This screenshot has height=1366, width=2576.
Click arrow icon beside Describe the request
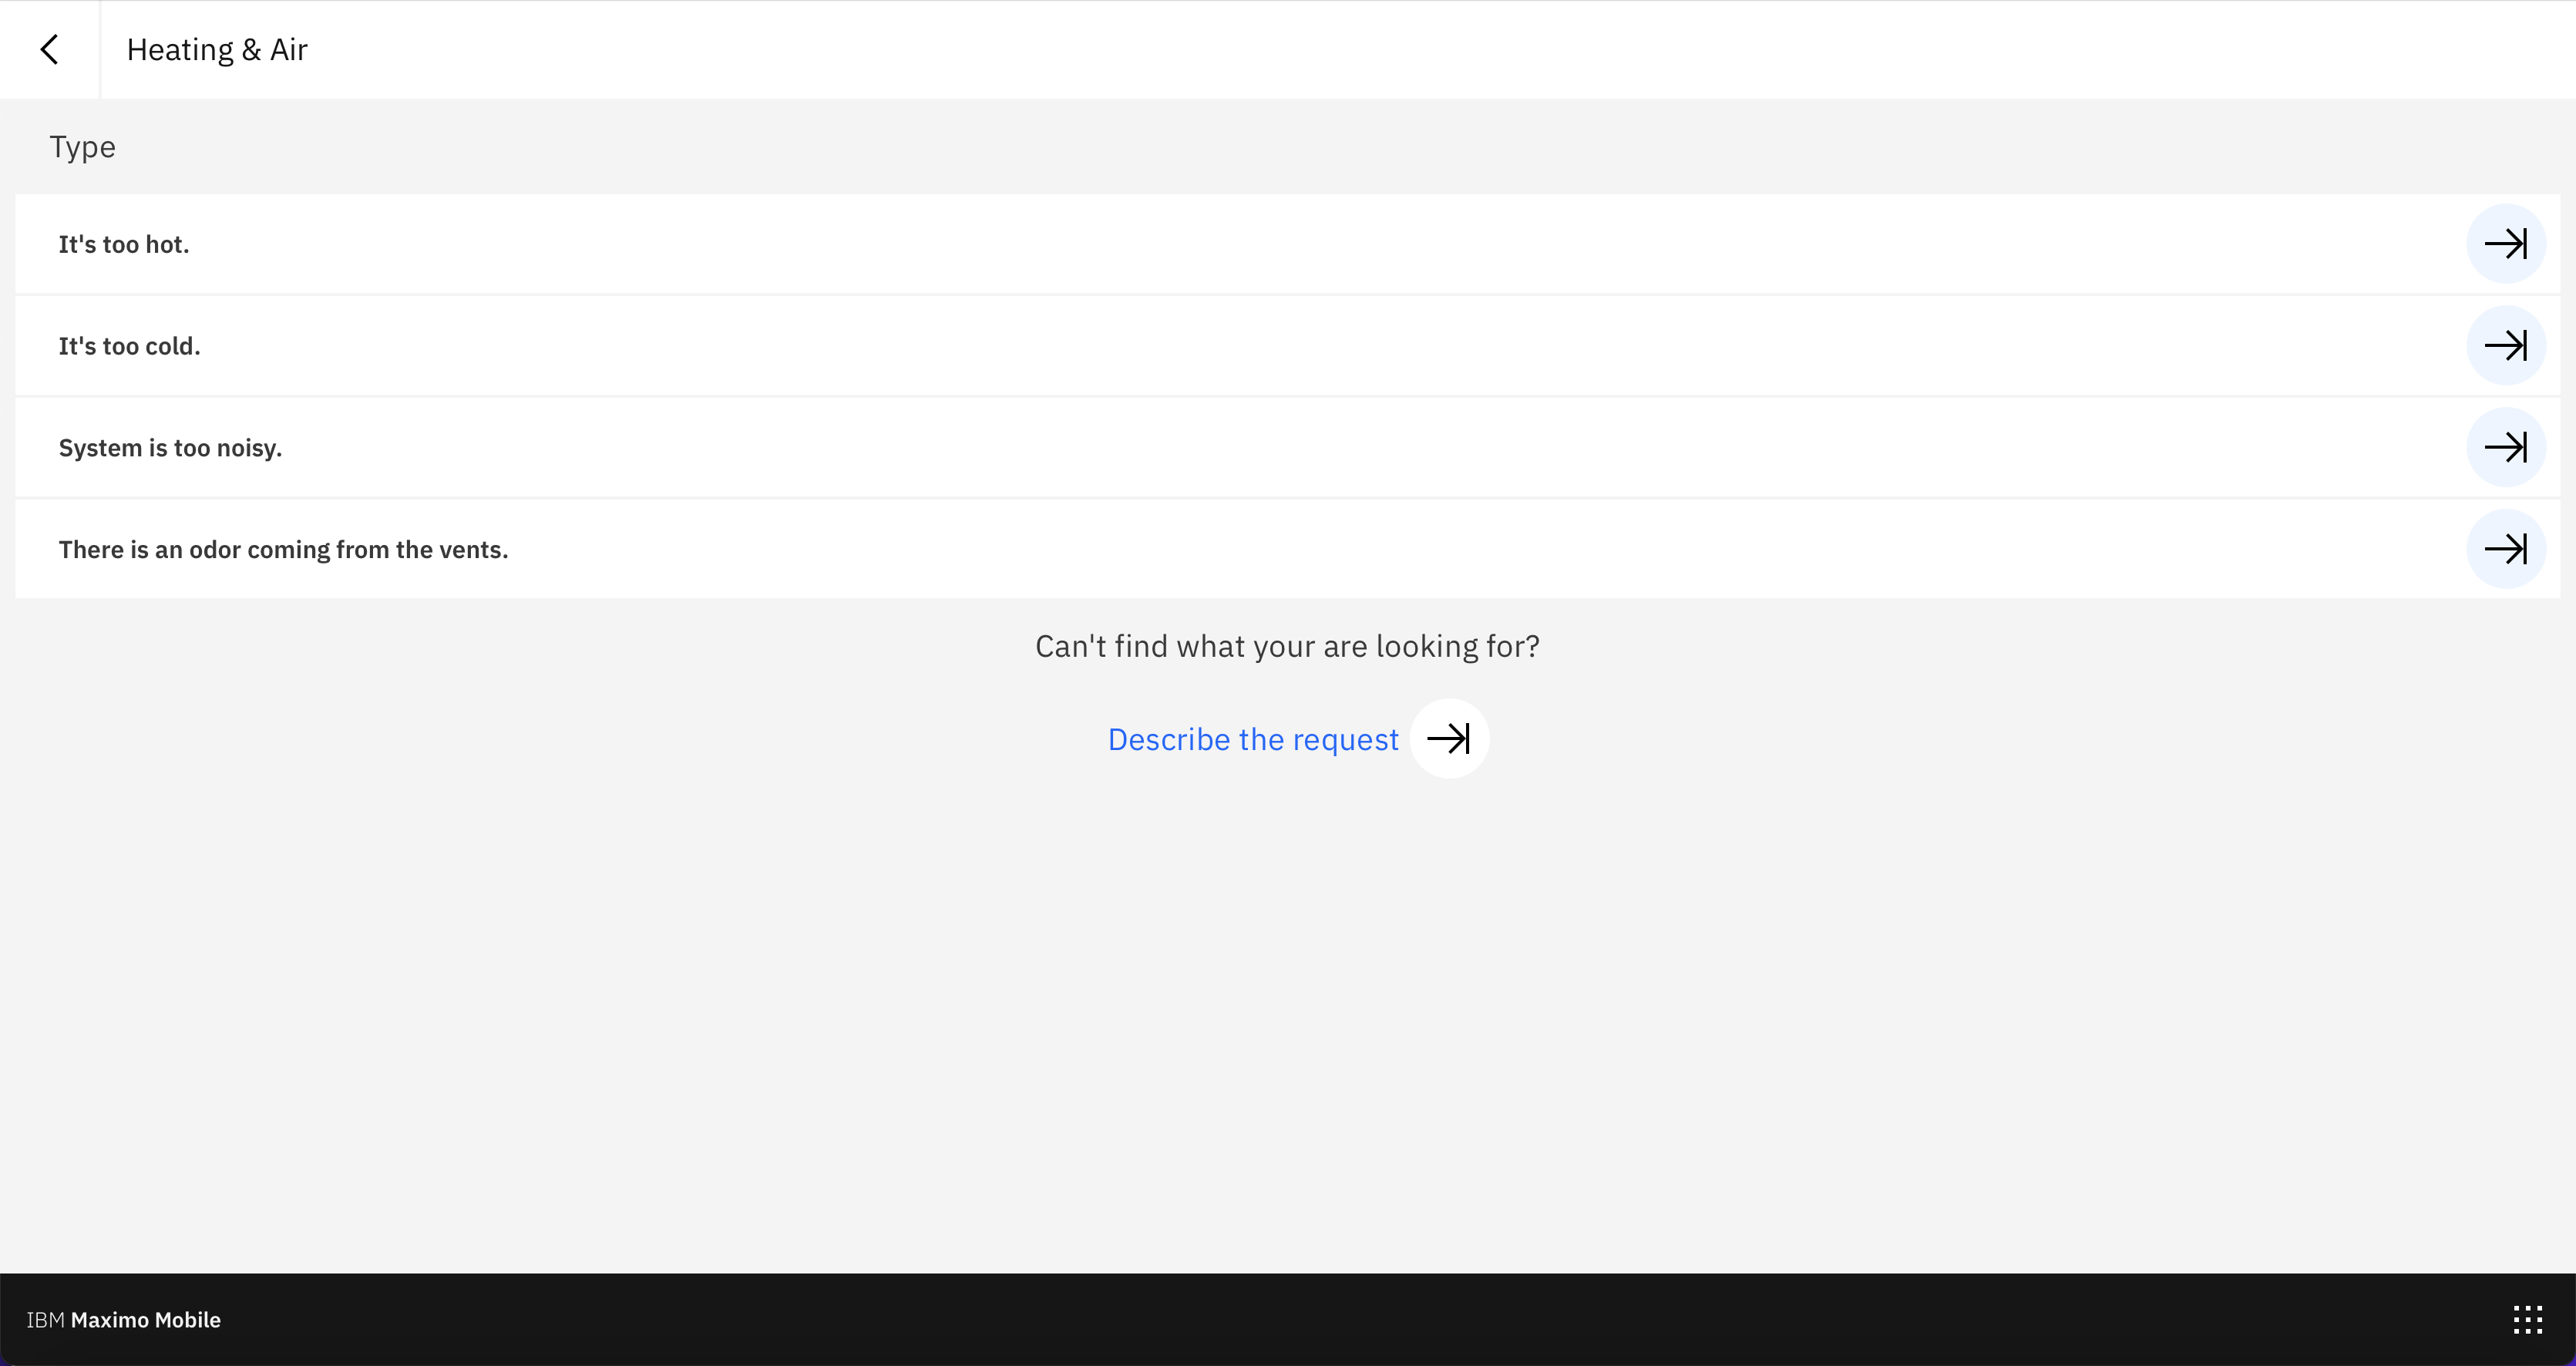coord(1448,739)
